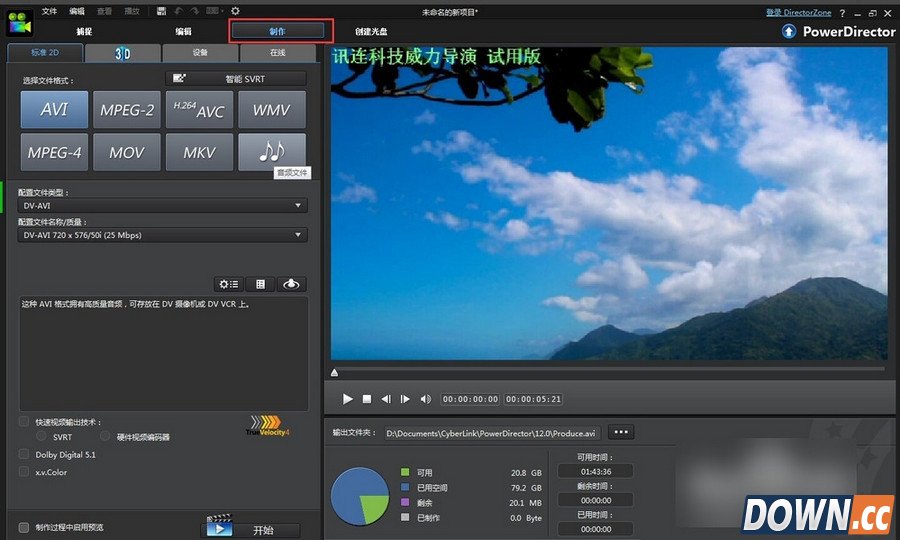Toggle the x.v.Color checkbox
This screenshot has width=900, height=540.
point(24,471)
